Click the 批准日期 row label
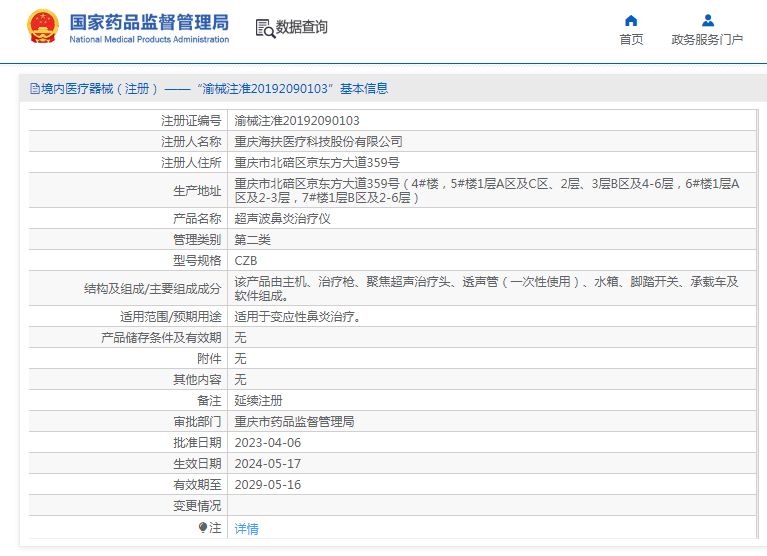Image resolution: width=767 pixels, height=556 pixels. coord(197,443)
